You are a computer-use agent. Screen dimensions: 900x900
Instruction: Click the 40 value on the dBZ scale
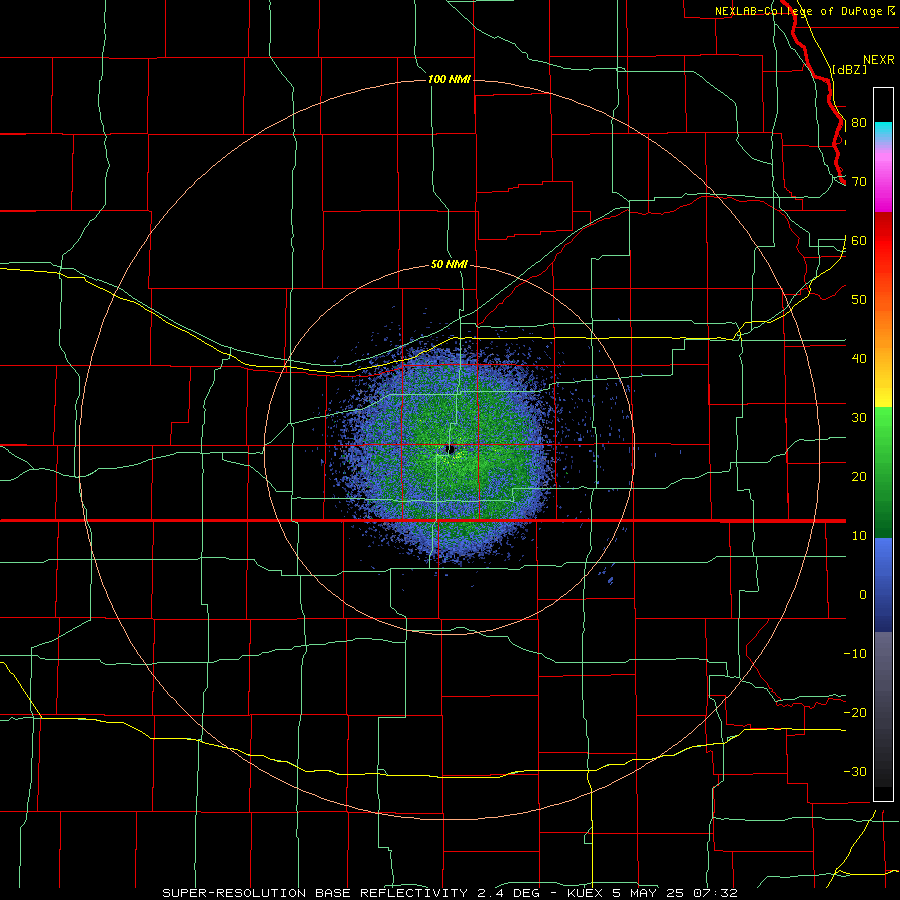[859, 359]
